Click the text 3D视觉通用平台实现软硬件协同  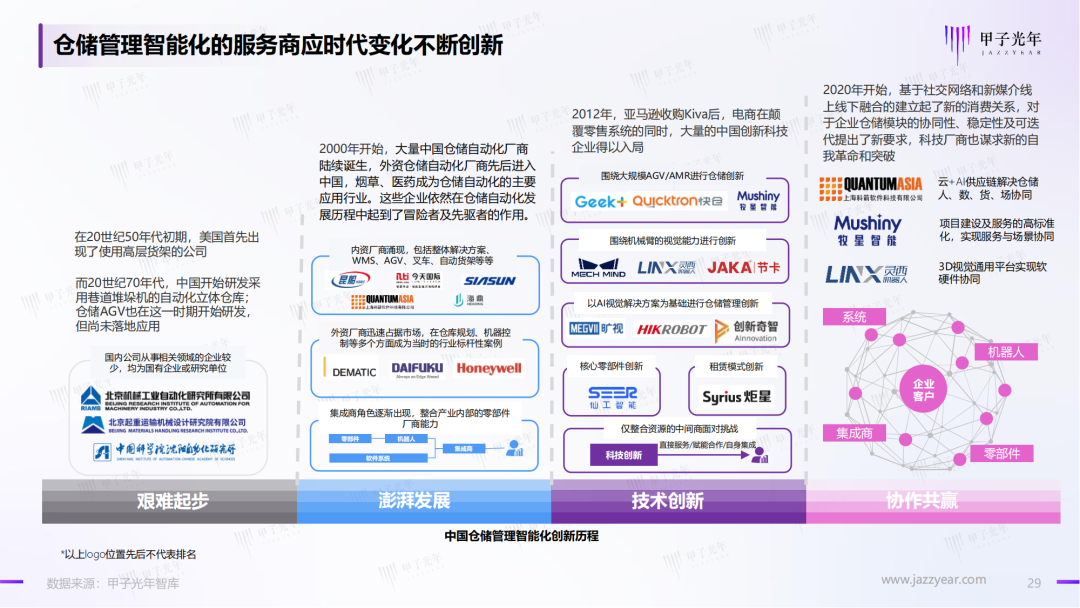992,273
